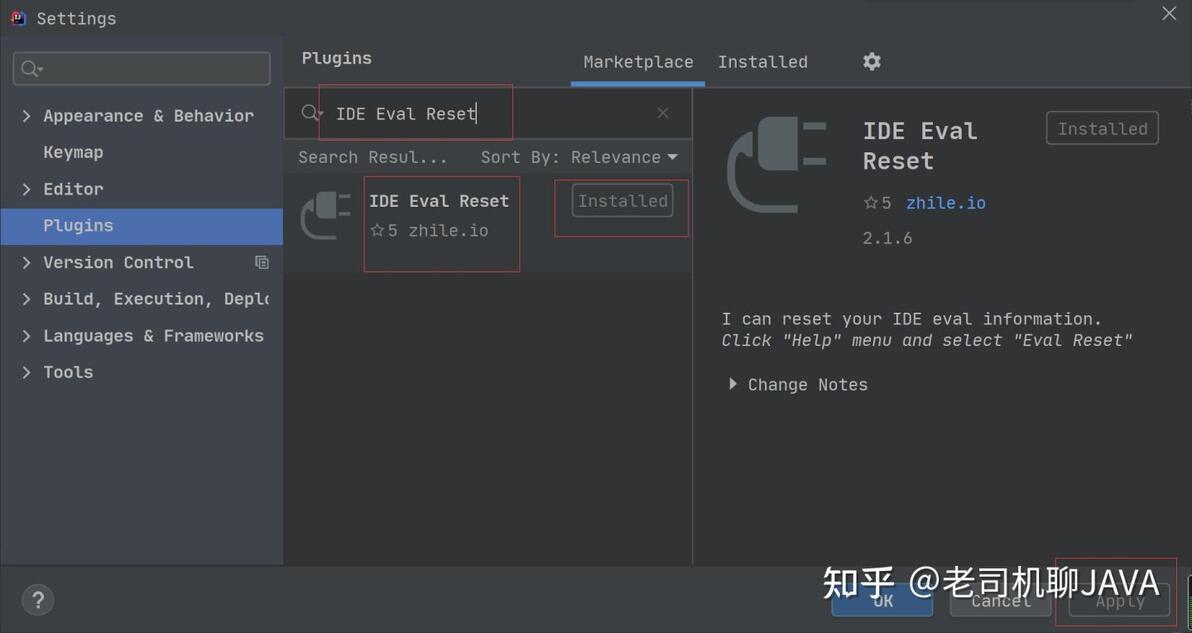Viewport: 1192px width, 633px height.
Task: Expand the Editor settings section
Action: tap(27, 188)
